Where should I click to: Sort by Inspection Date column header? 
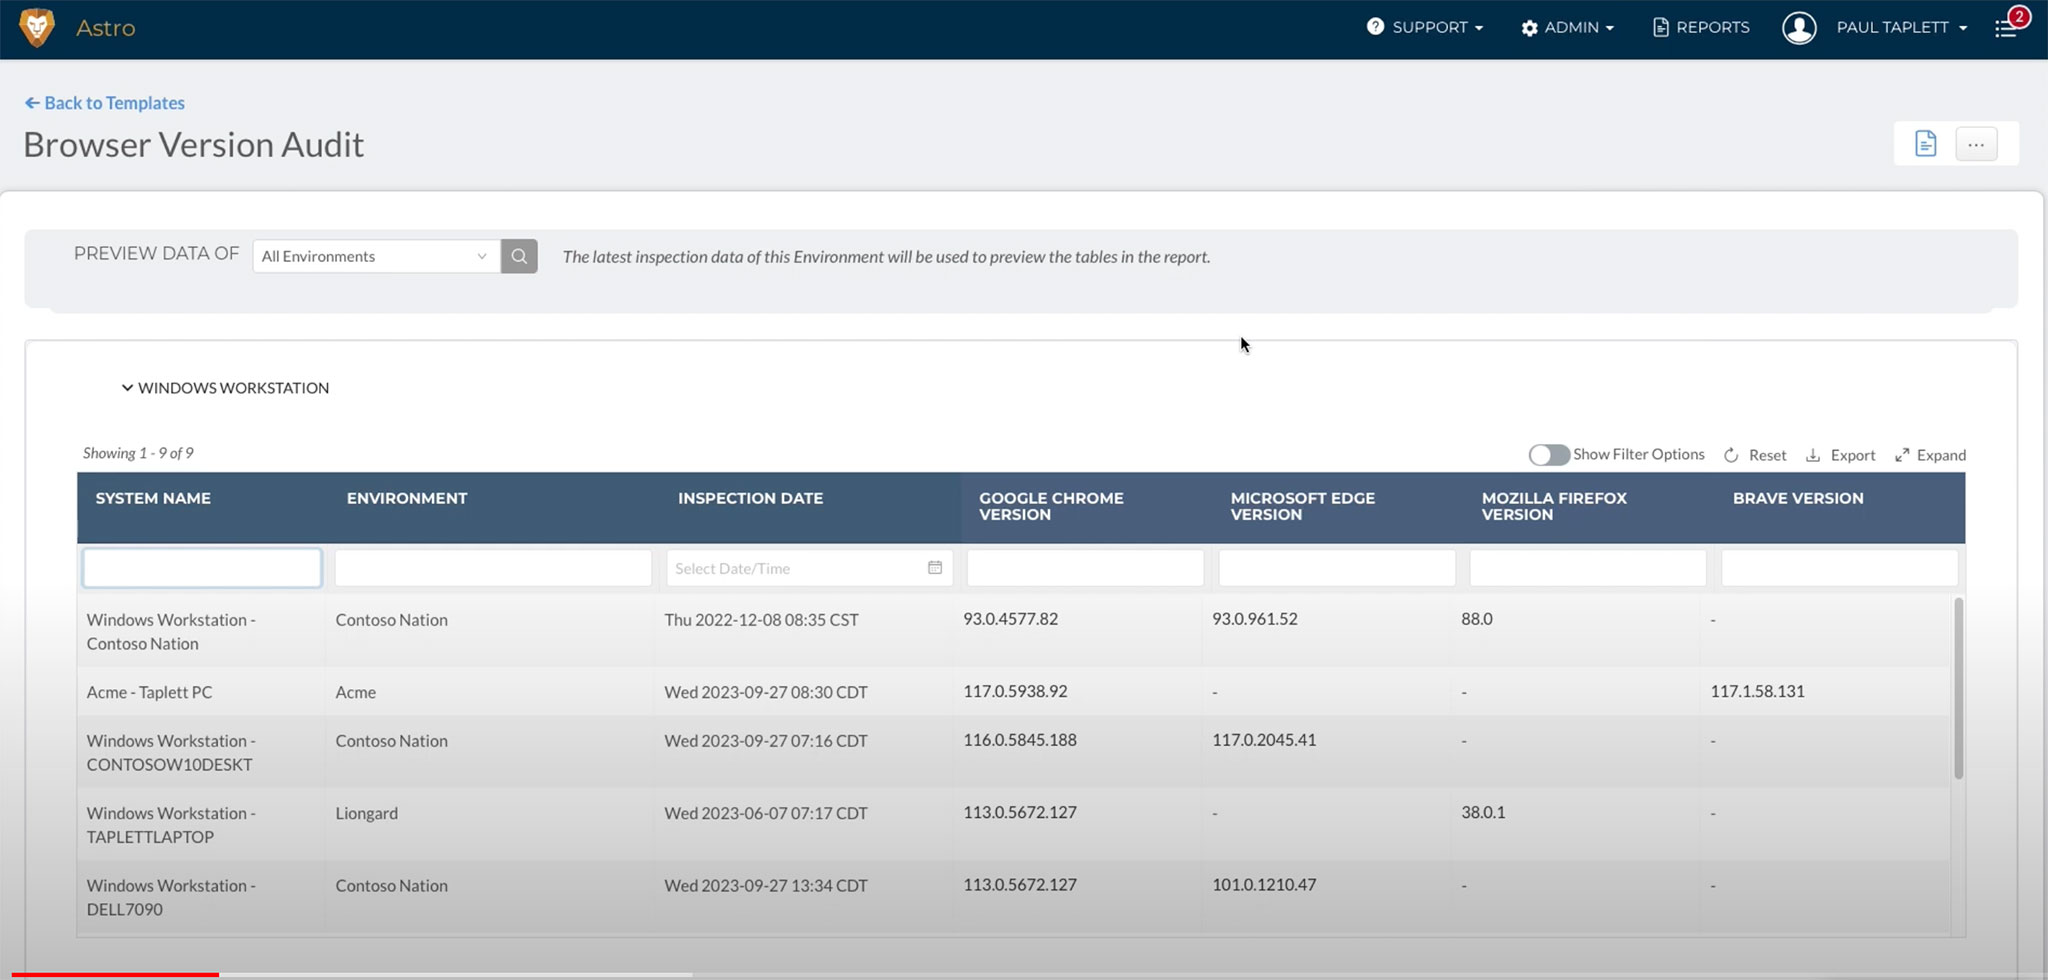point(750,498)
